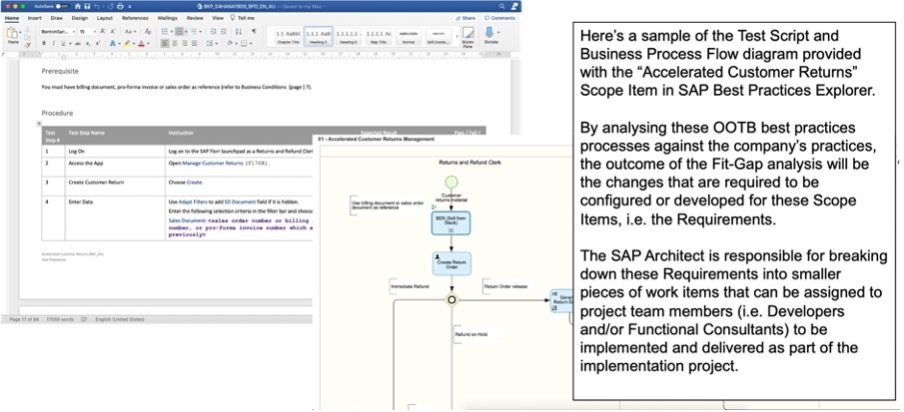Switch to the Mailings ribbon tab
Viewport: 904px width, 412px height.
point(167,18)
